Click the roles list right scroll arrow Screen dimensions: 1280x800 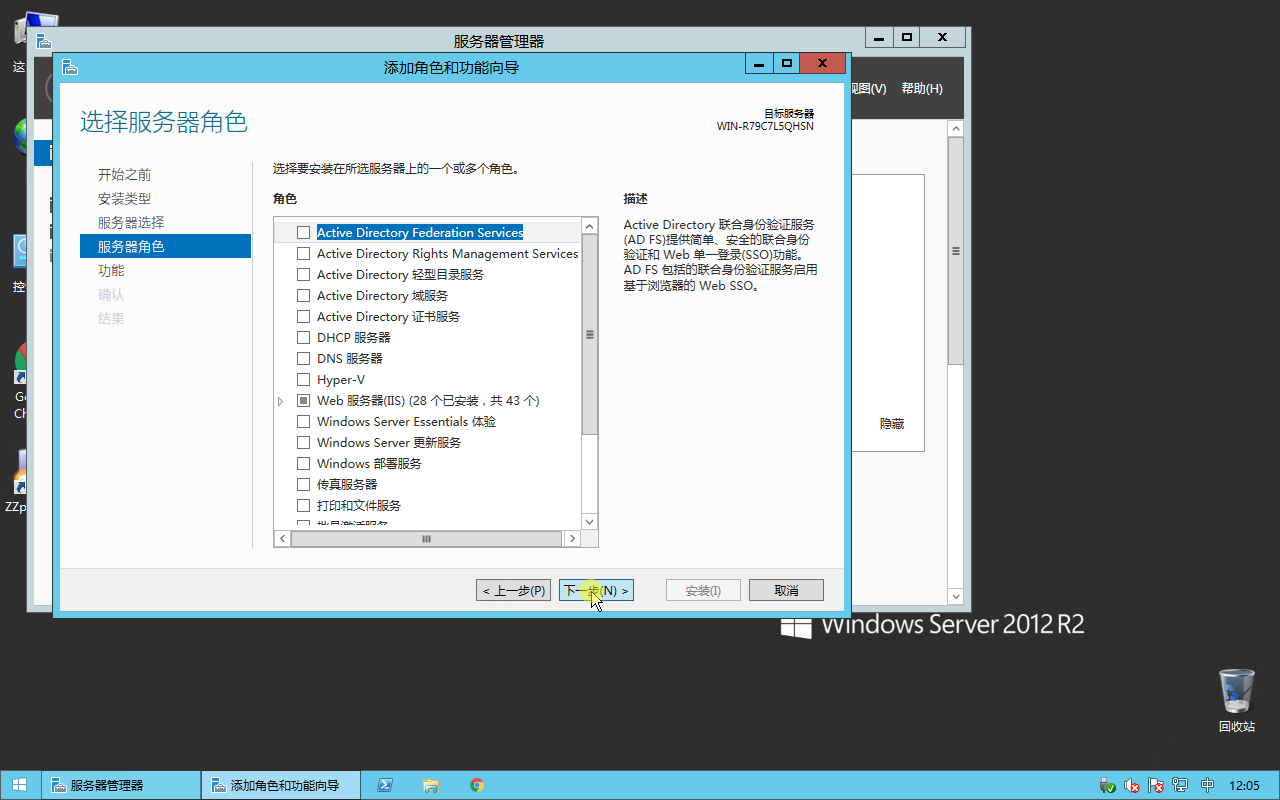click(572, 538)
